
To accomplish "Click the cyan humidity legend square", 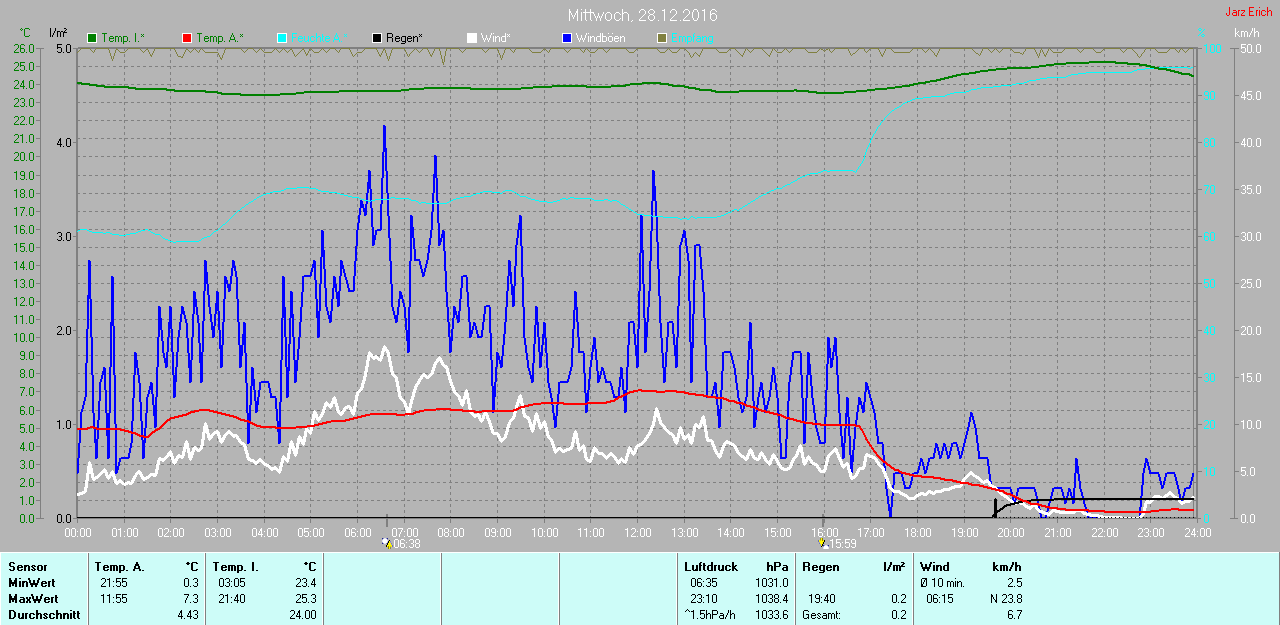I will [281, 38].
